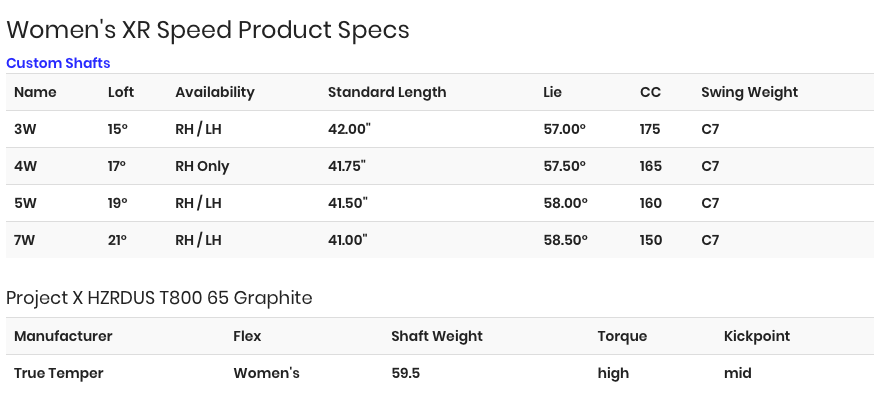Select the Kickpoint column header
Image resolution: width=878 pixels, height=398 pixels.
click(x=756, y=336)
